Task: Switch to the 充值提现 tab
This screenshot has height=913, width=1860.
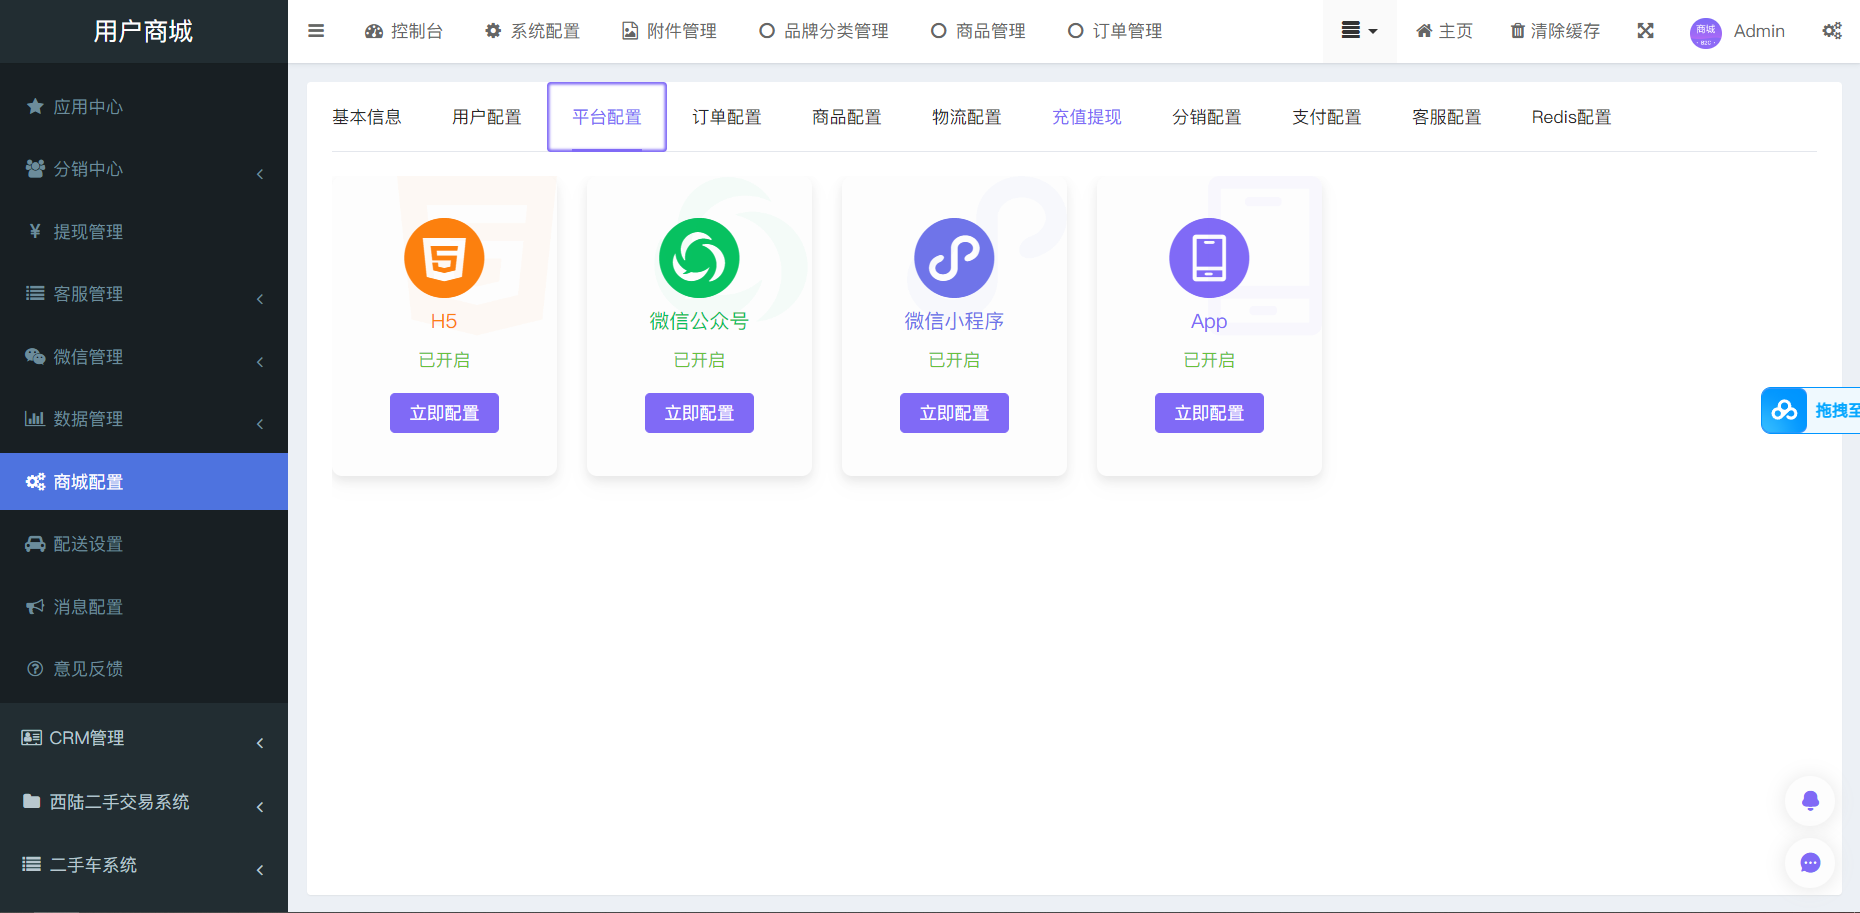Action: (1087, 117)
